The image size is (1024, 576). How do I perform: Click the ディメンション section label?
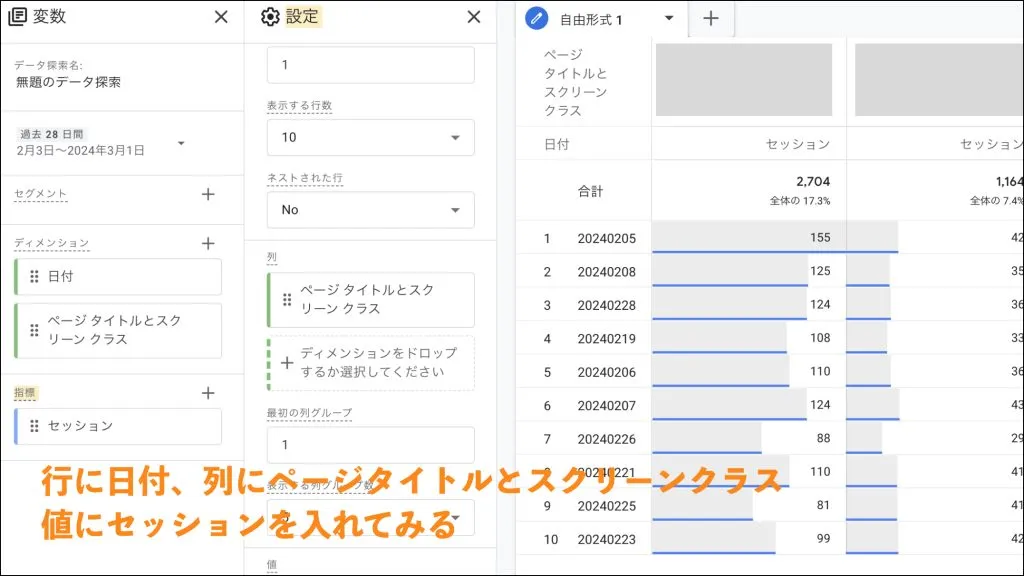[52, 243]
